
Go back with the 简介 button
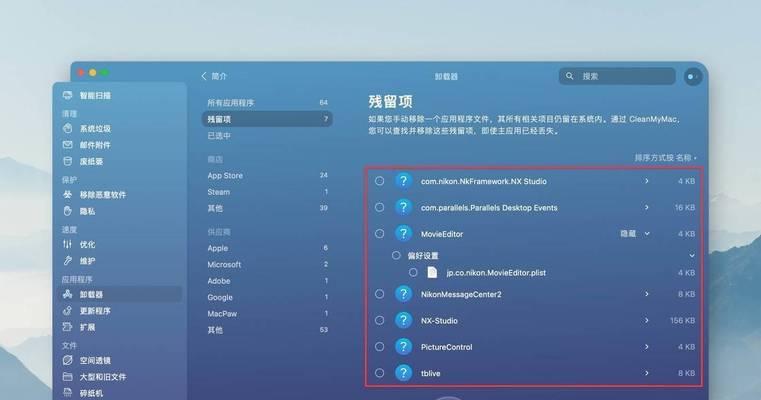(214, 76)
